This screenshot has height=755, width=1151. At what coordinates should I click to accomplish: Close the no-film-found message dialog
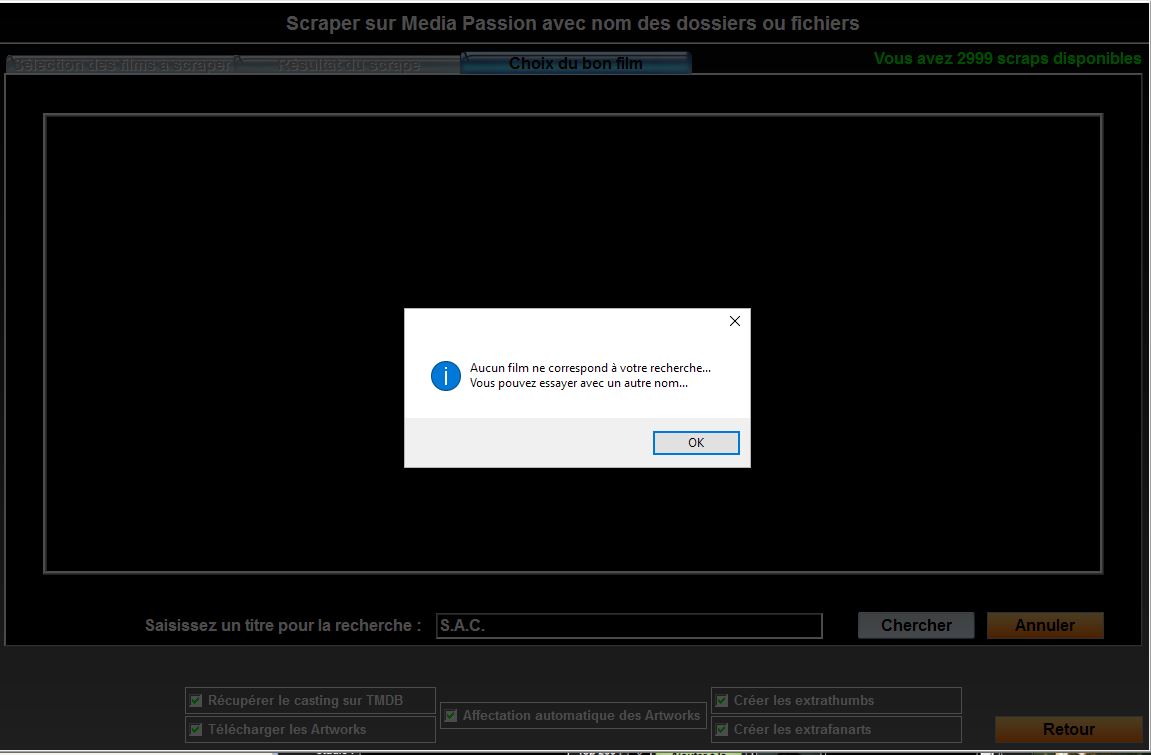pyautogui.click(x=734, y=321)
